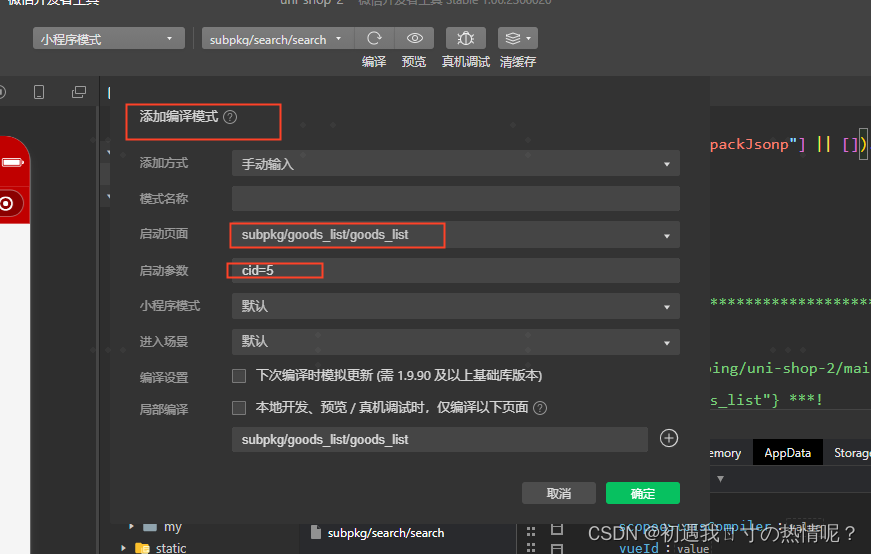Click the 启动参数 cid=5 field
Image resolution: width=871 pixels, height=554 pixels.
tap(455, 271)
